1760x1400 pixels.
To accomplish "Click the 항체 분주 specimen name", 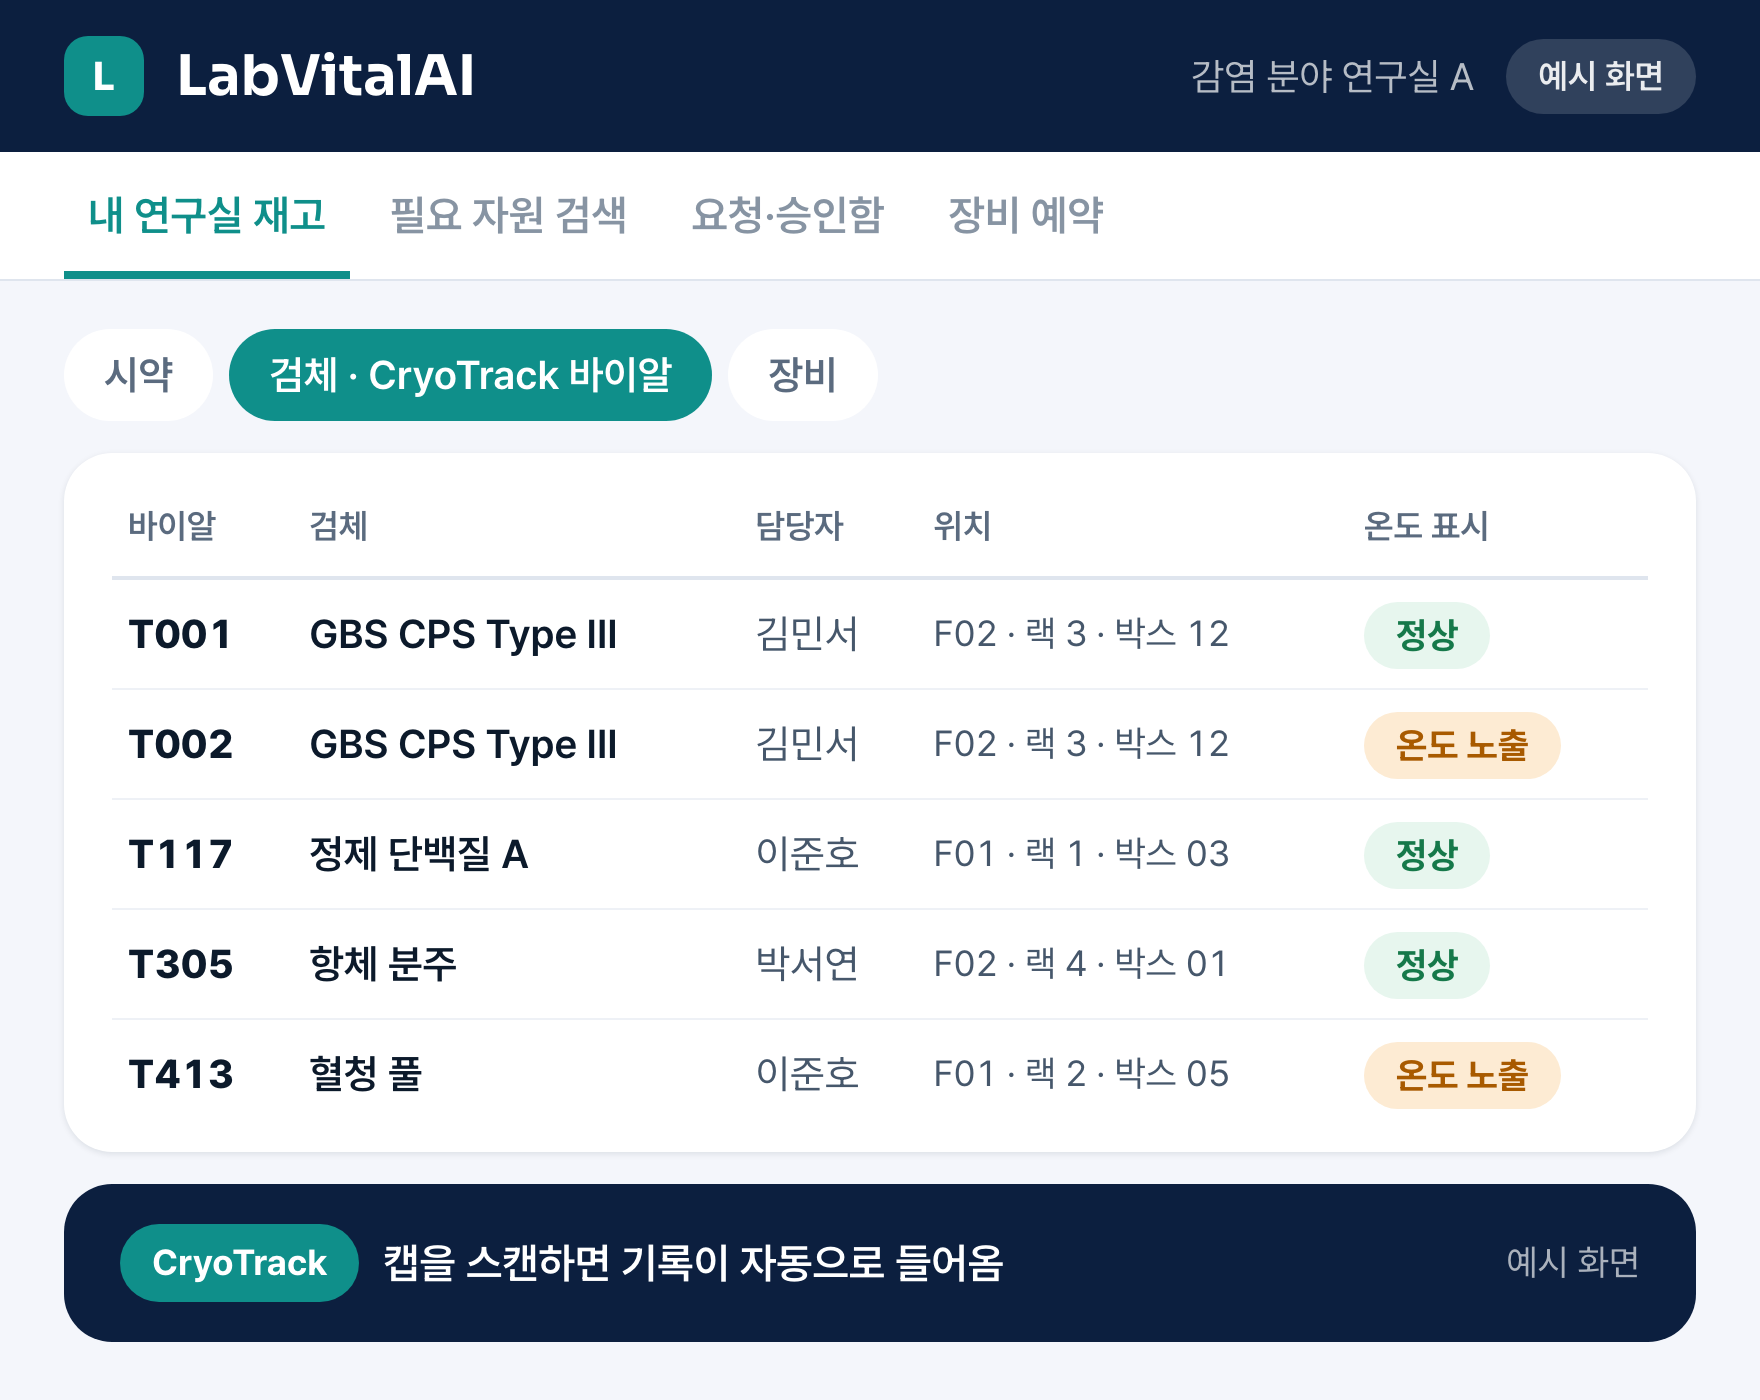I will tap(383, 964).
